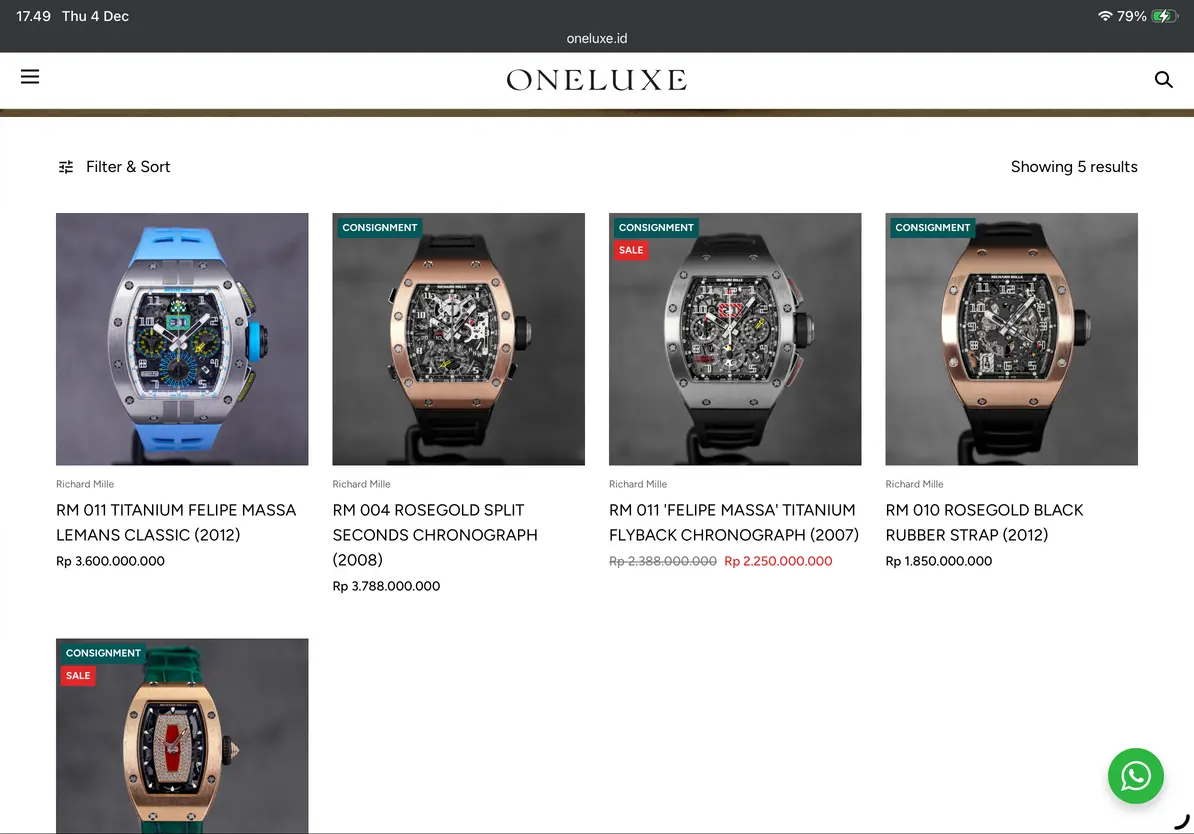Open the Filter & Sort options
1194x834 pixels.
click(114, 167)
